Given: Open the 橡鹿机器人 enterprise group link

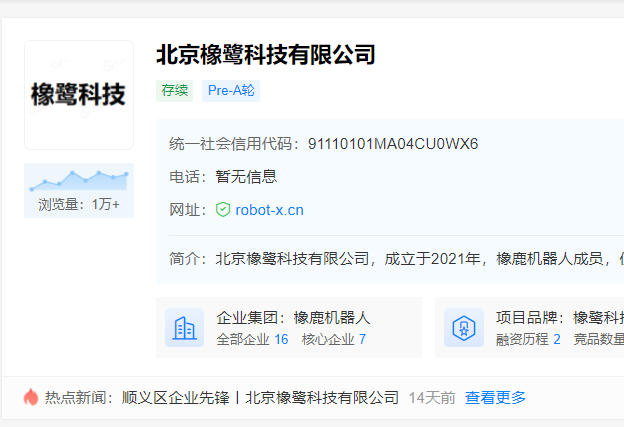Looking at the screenshot, I should click(x=332, y=318).
